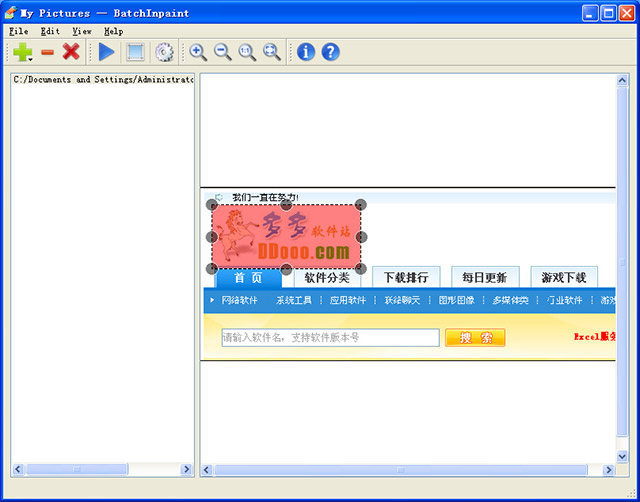Click the 1:1 actual size zoom icon

(x=247, y=52)
